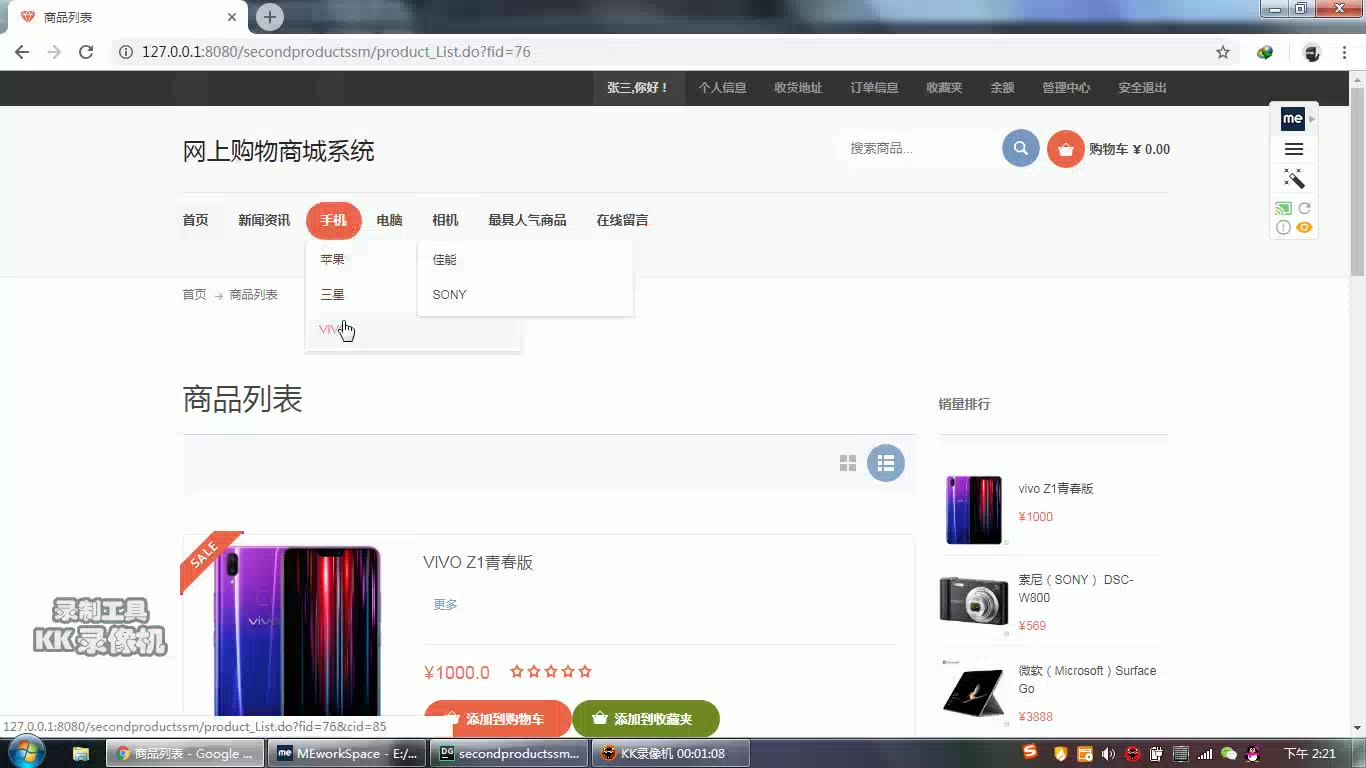Click the small refresh icon in floating panel

click(1304, 208)
